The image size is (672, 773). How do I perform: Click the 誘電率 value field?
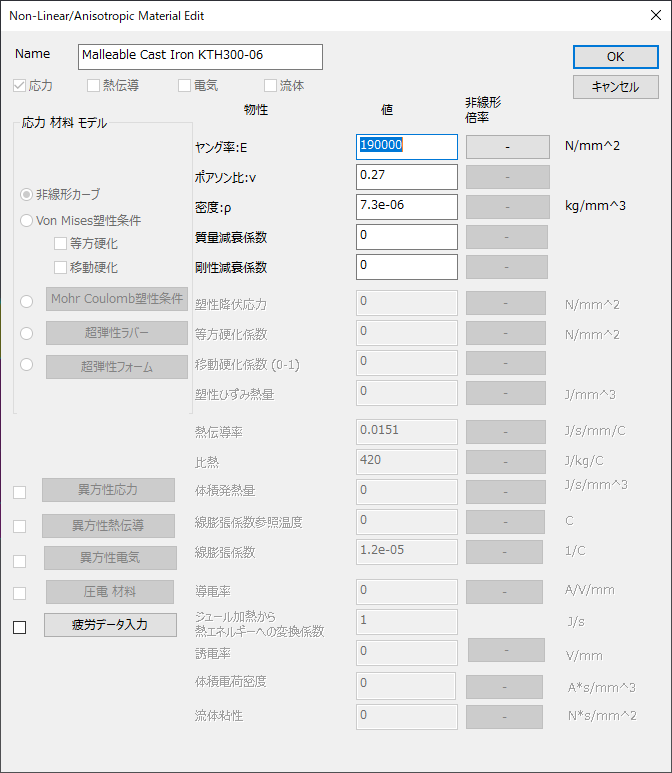[x=407, y=653]
